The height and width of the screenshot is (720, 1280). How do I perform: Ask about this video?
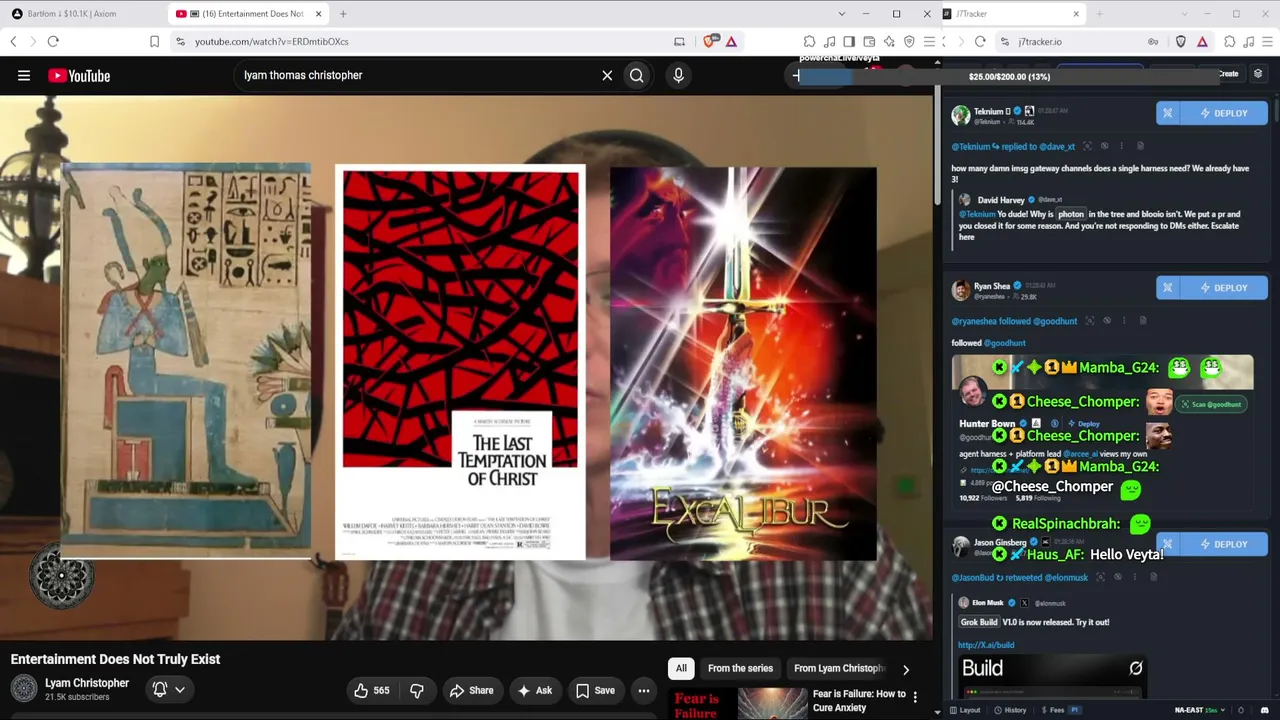coord(534,690)
